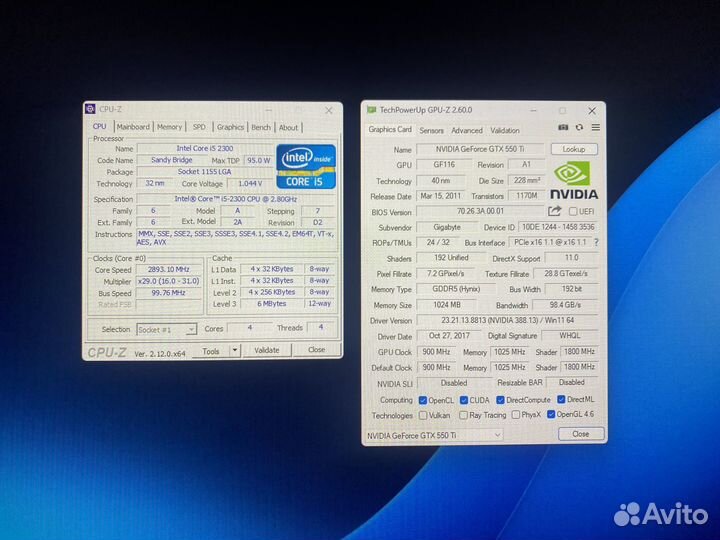This screenshot has width=720, height=540.
Task: Click the NVIDIA logo in GPU-Z
Action: [574, 180]
